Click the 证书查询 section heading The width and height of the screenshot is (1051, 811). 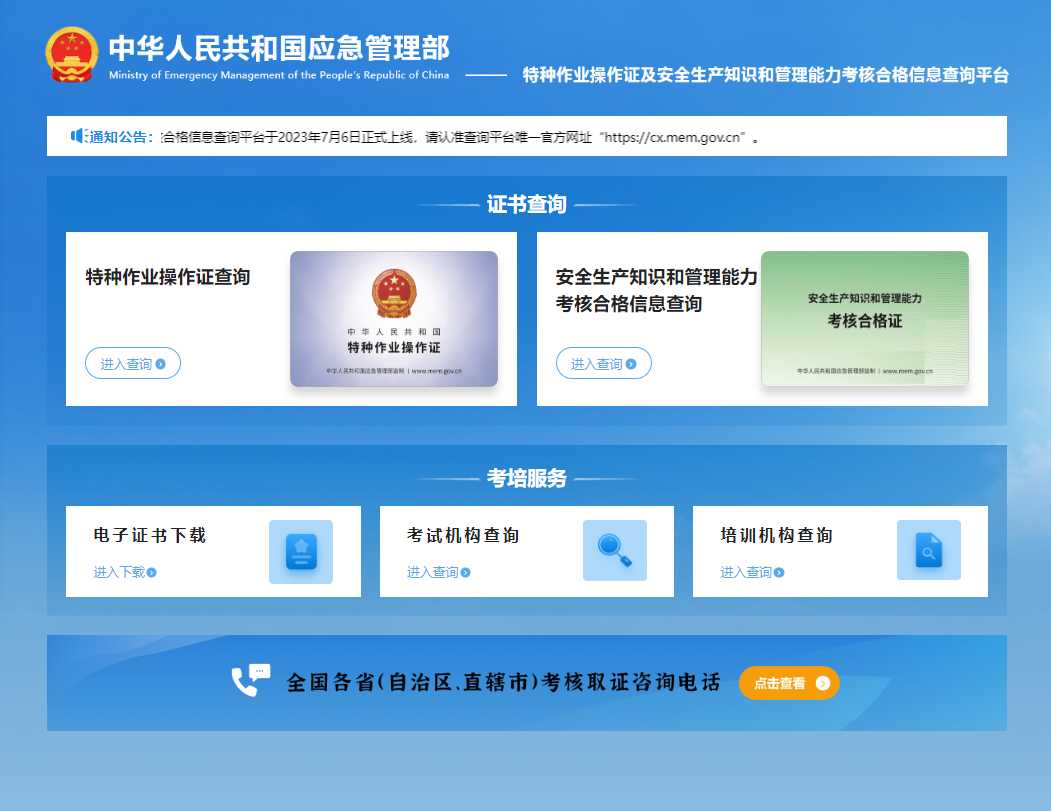tap(527, 204)
